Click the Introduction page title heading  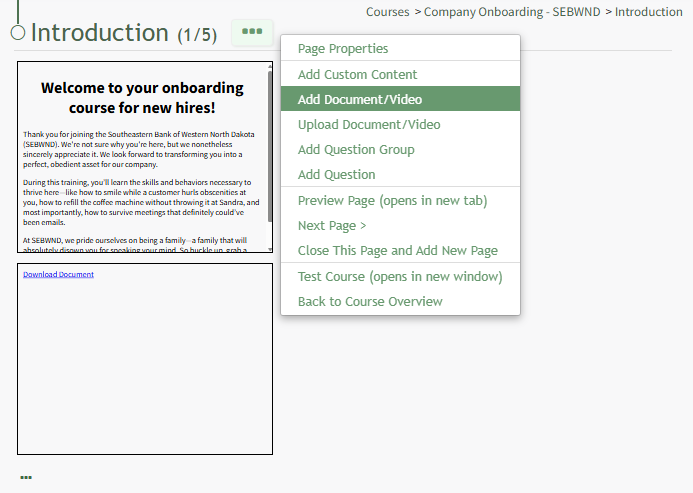(99, 33)
